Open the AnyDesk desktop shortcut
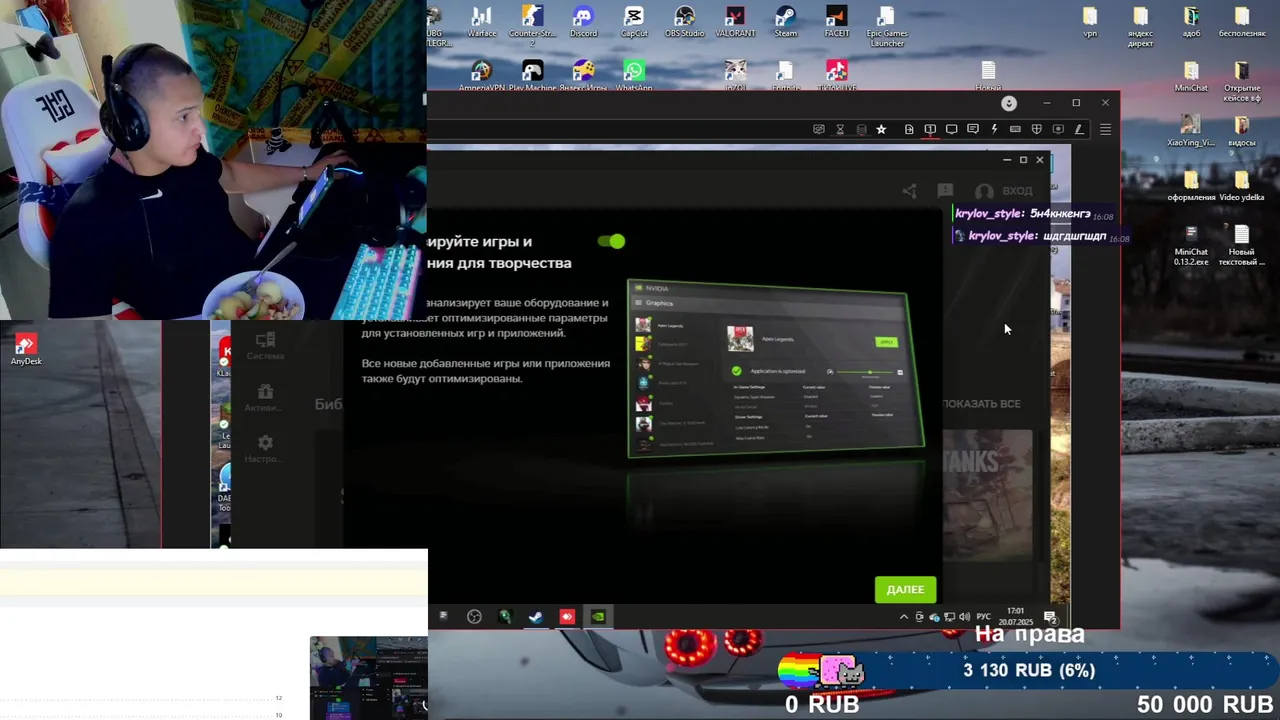Screen dimensions: 1280x720 click(26, 350)
